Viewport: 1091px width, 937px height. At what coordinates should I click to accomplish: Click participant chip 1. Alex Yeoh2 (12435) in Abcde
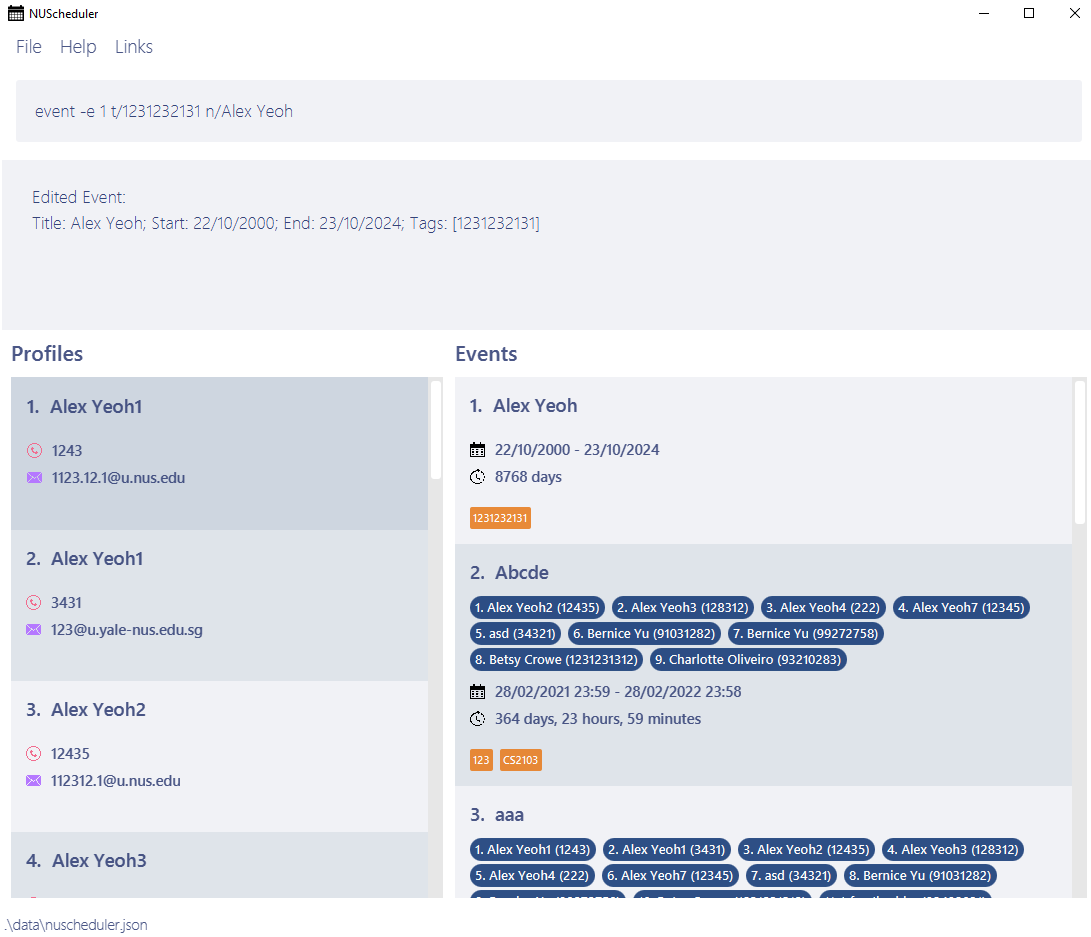(x=537, y=608)
